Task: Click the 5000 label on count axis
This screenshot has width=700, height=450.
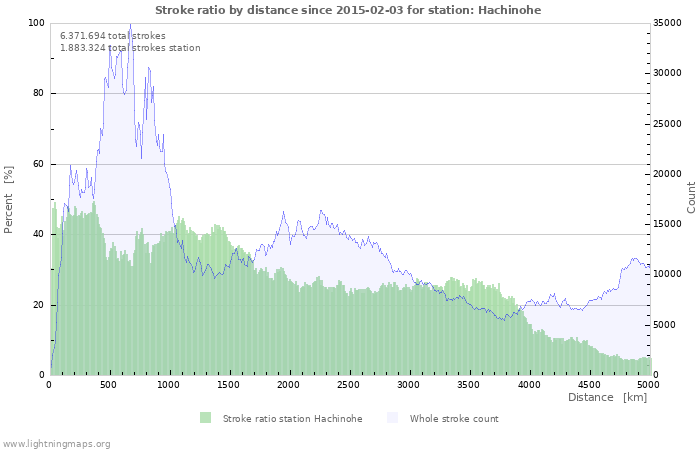Action: (x=665, y=325)
